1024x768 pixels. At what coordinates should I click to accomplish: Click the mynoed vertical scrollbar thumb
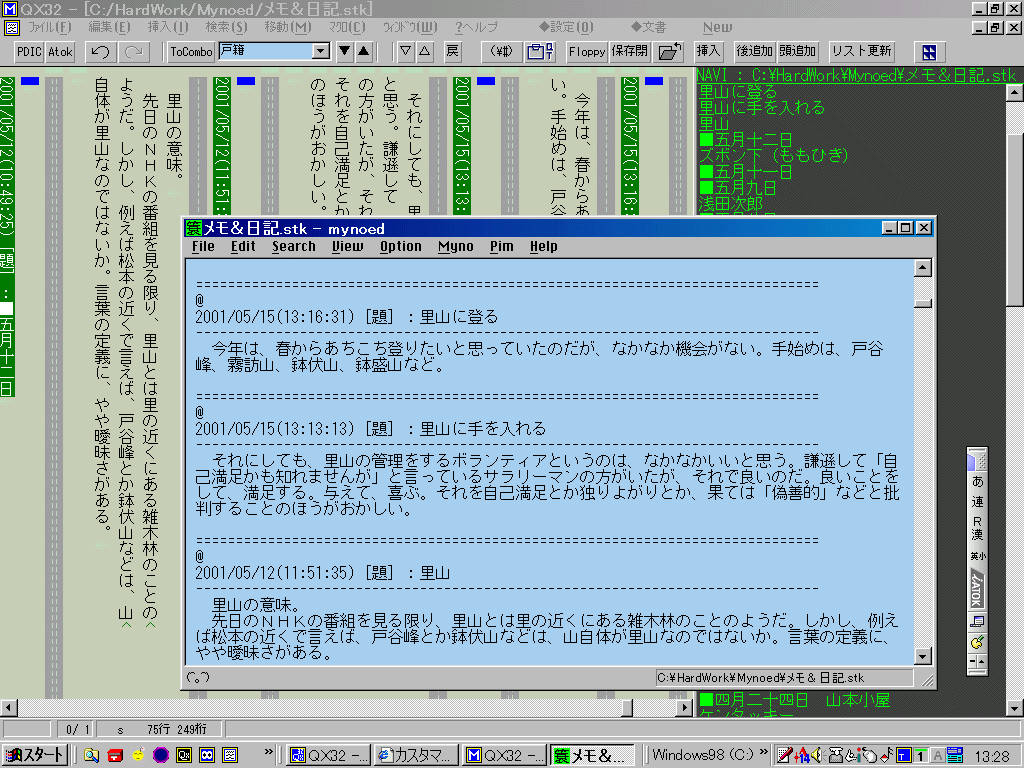click(922, 303)
